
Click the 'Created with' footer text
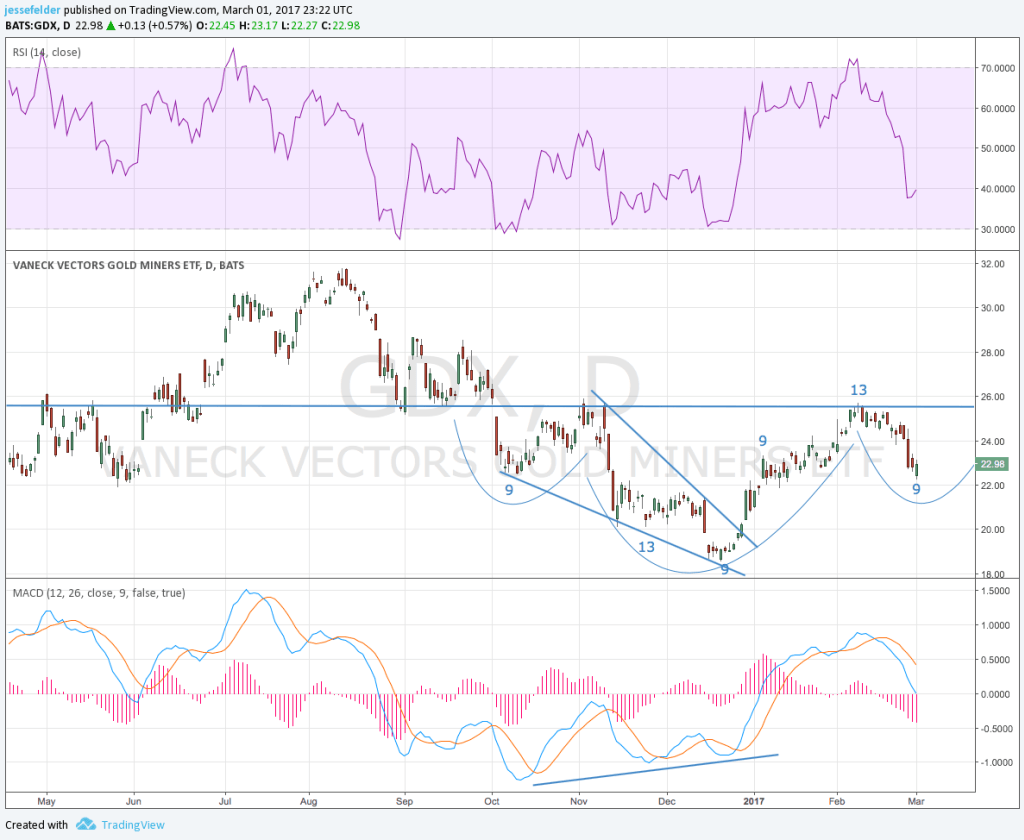37,825
